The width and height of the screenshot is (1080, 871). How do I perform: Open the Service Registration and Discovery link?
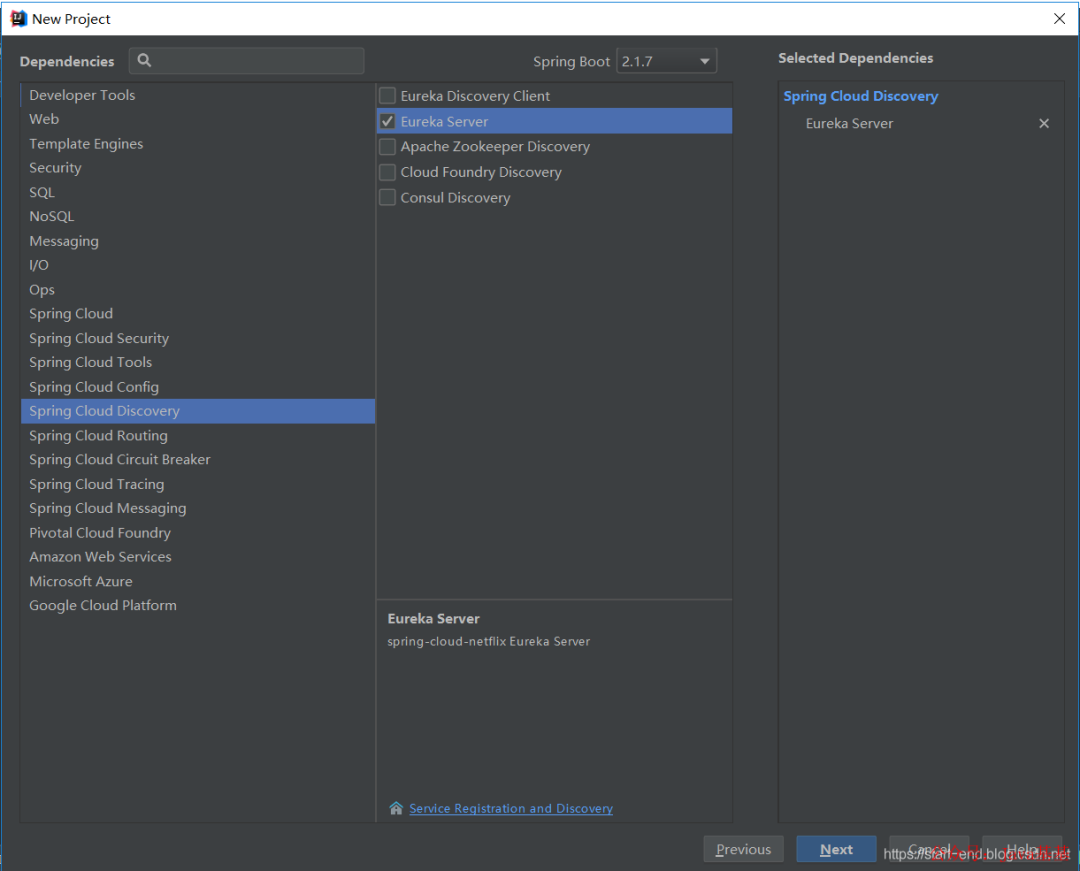point(511,808)
